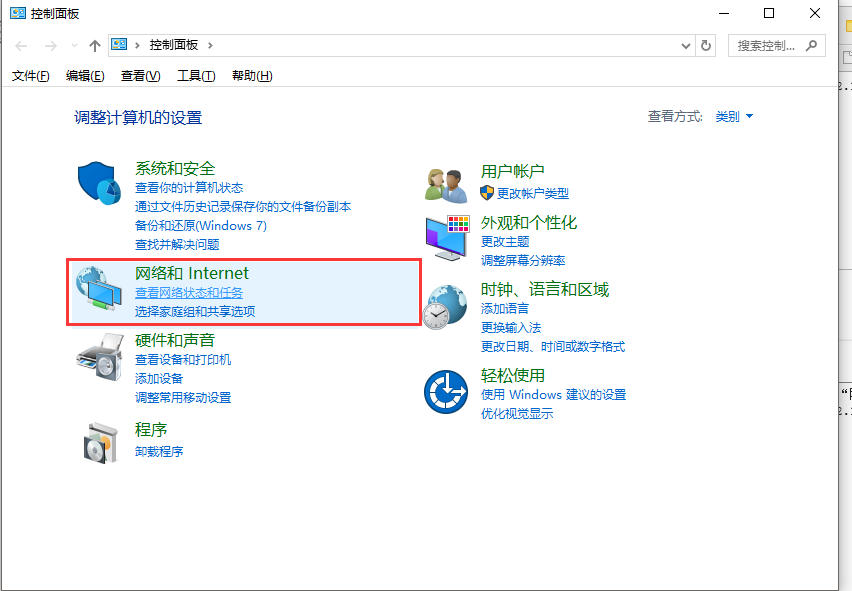Open the 网络和 Internet heading

pyautogui.click(x=192, y=273)
